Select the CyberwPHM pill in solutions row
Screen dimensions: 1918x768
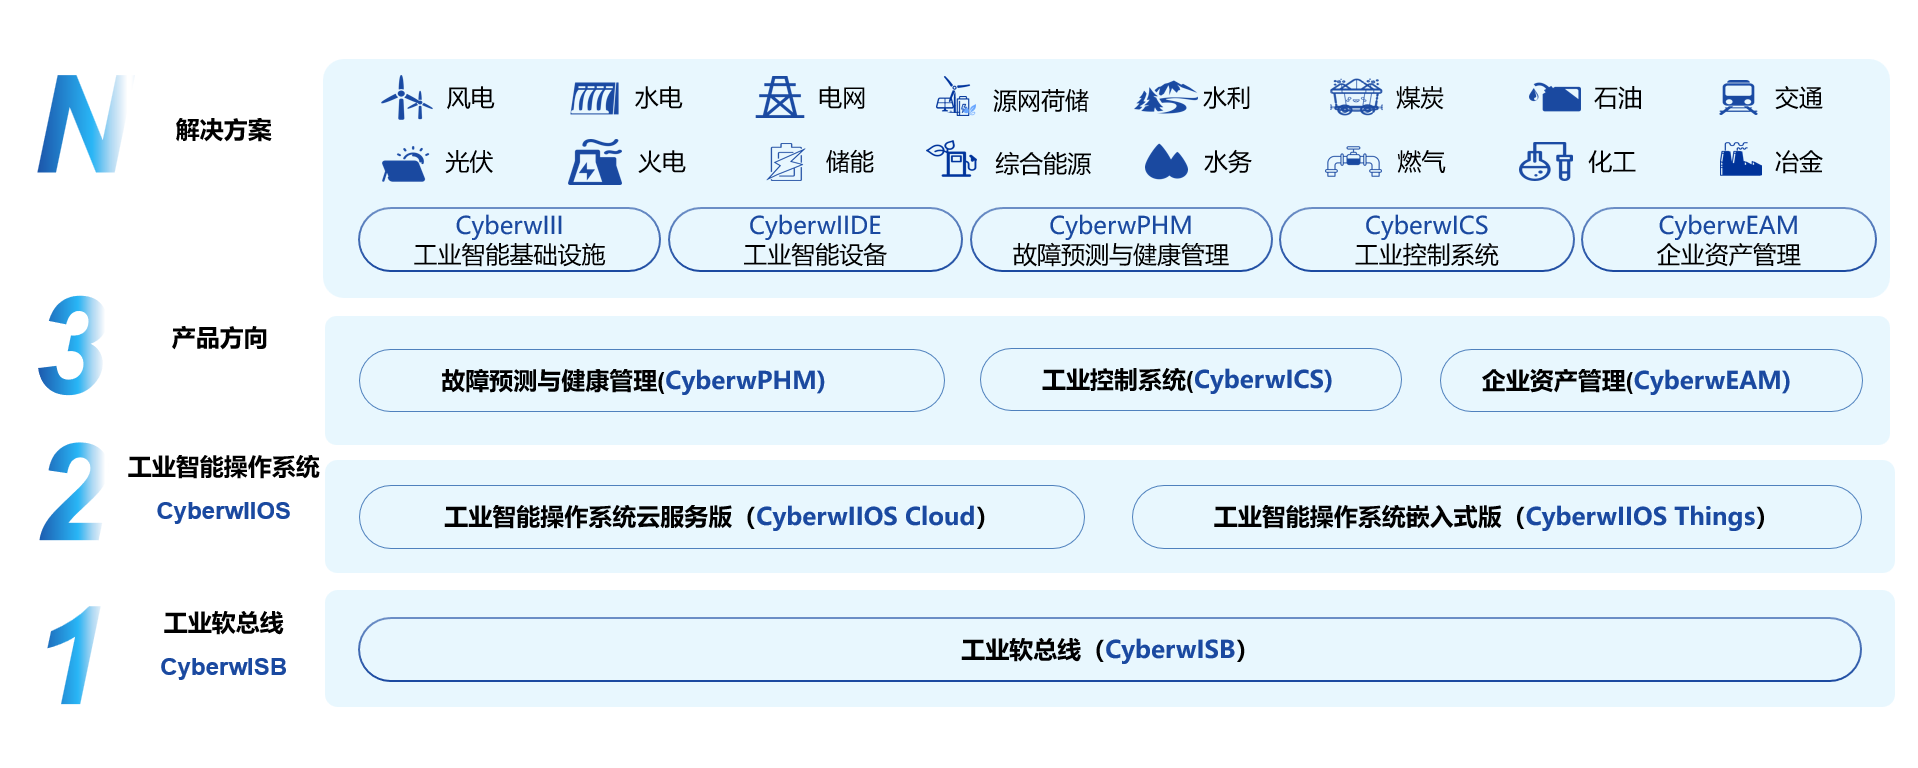[1121, 240]
